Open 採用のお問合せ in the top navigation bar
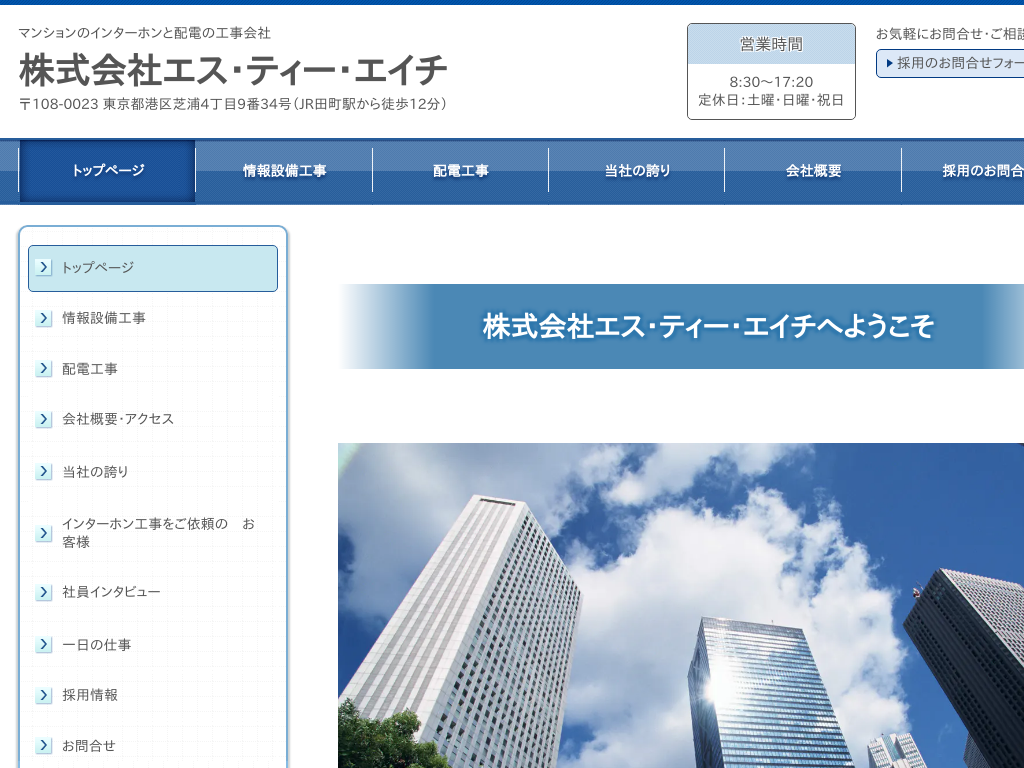The image size is (1024, 768). coord(963,171)
